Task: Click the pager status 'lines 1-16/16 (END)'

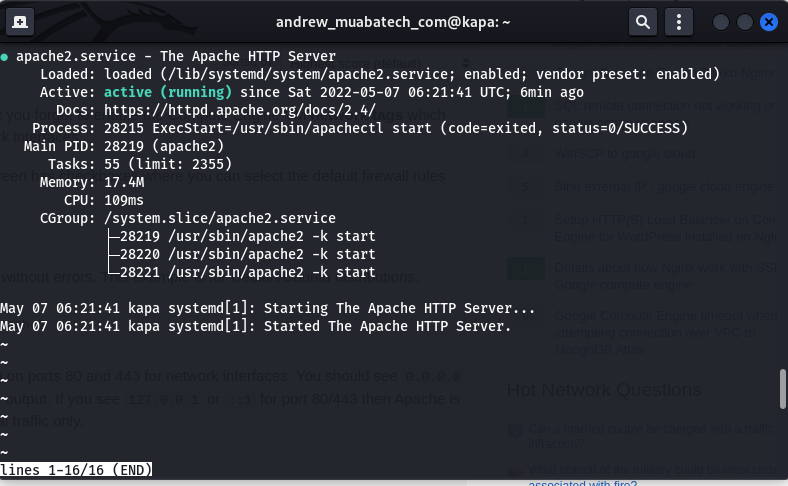Action: (76, 470)
